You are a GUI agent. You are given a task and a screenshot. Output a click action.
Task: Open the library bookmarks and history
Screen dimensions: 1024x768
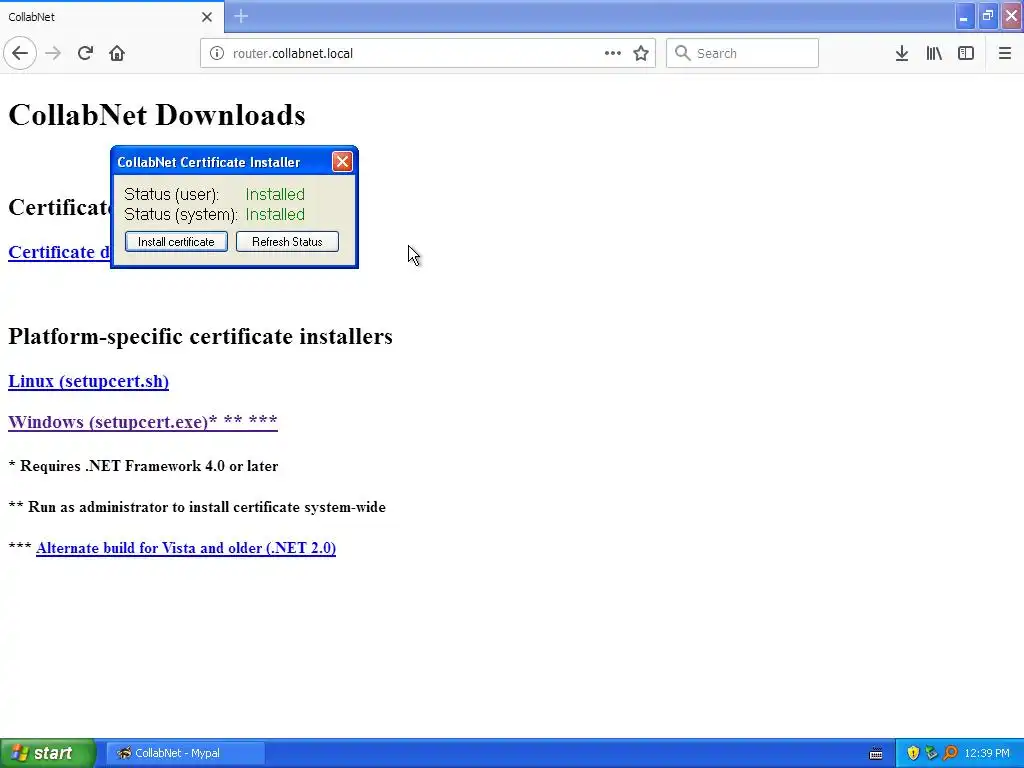point(934,54)
